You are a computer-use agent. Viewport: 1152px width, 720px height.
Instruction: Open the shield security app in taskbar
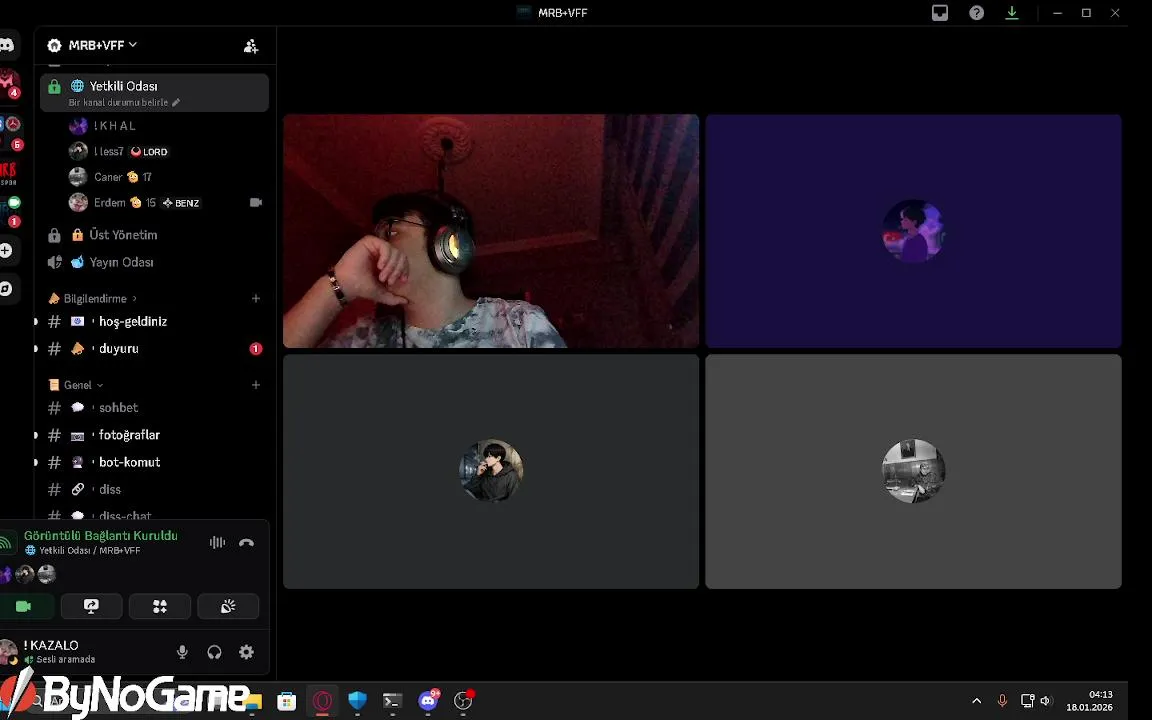tap(357, 701)
